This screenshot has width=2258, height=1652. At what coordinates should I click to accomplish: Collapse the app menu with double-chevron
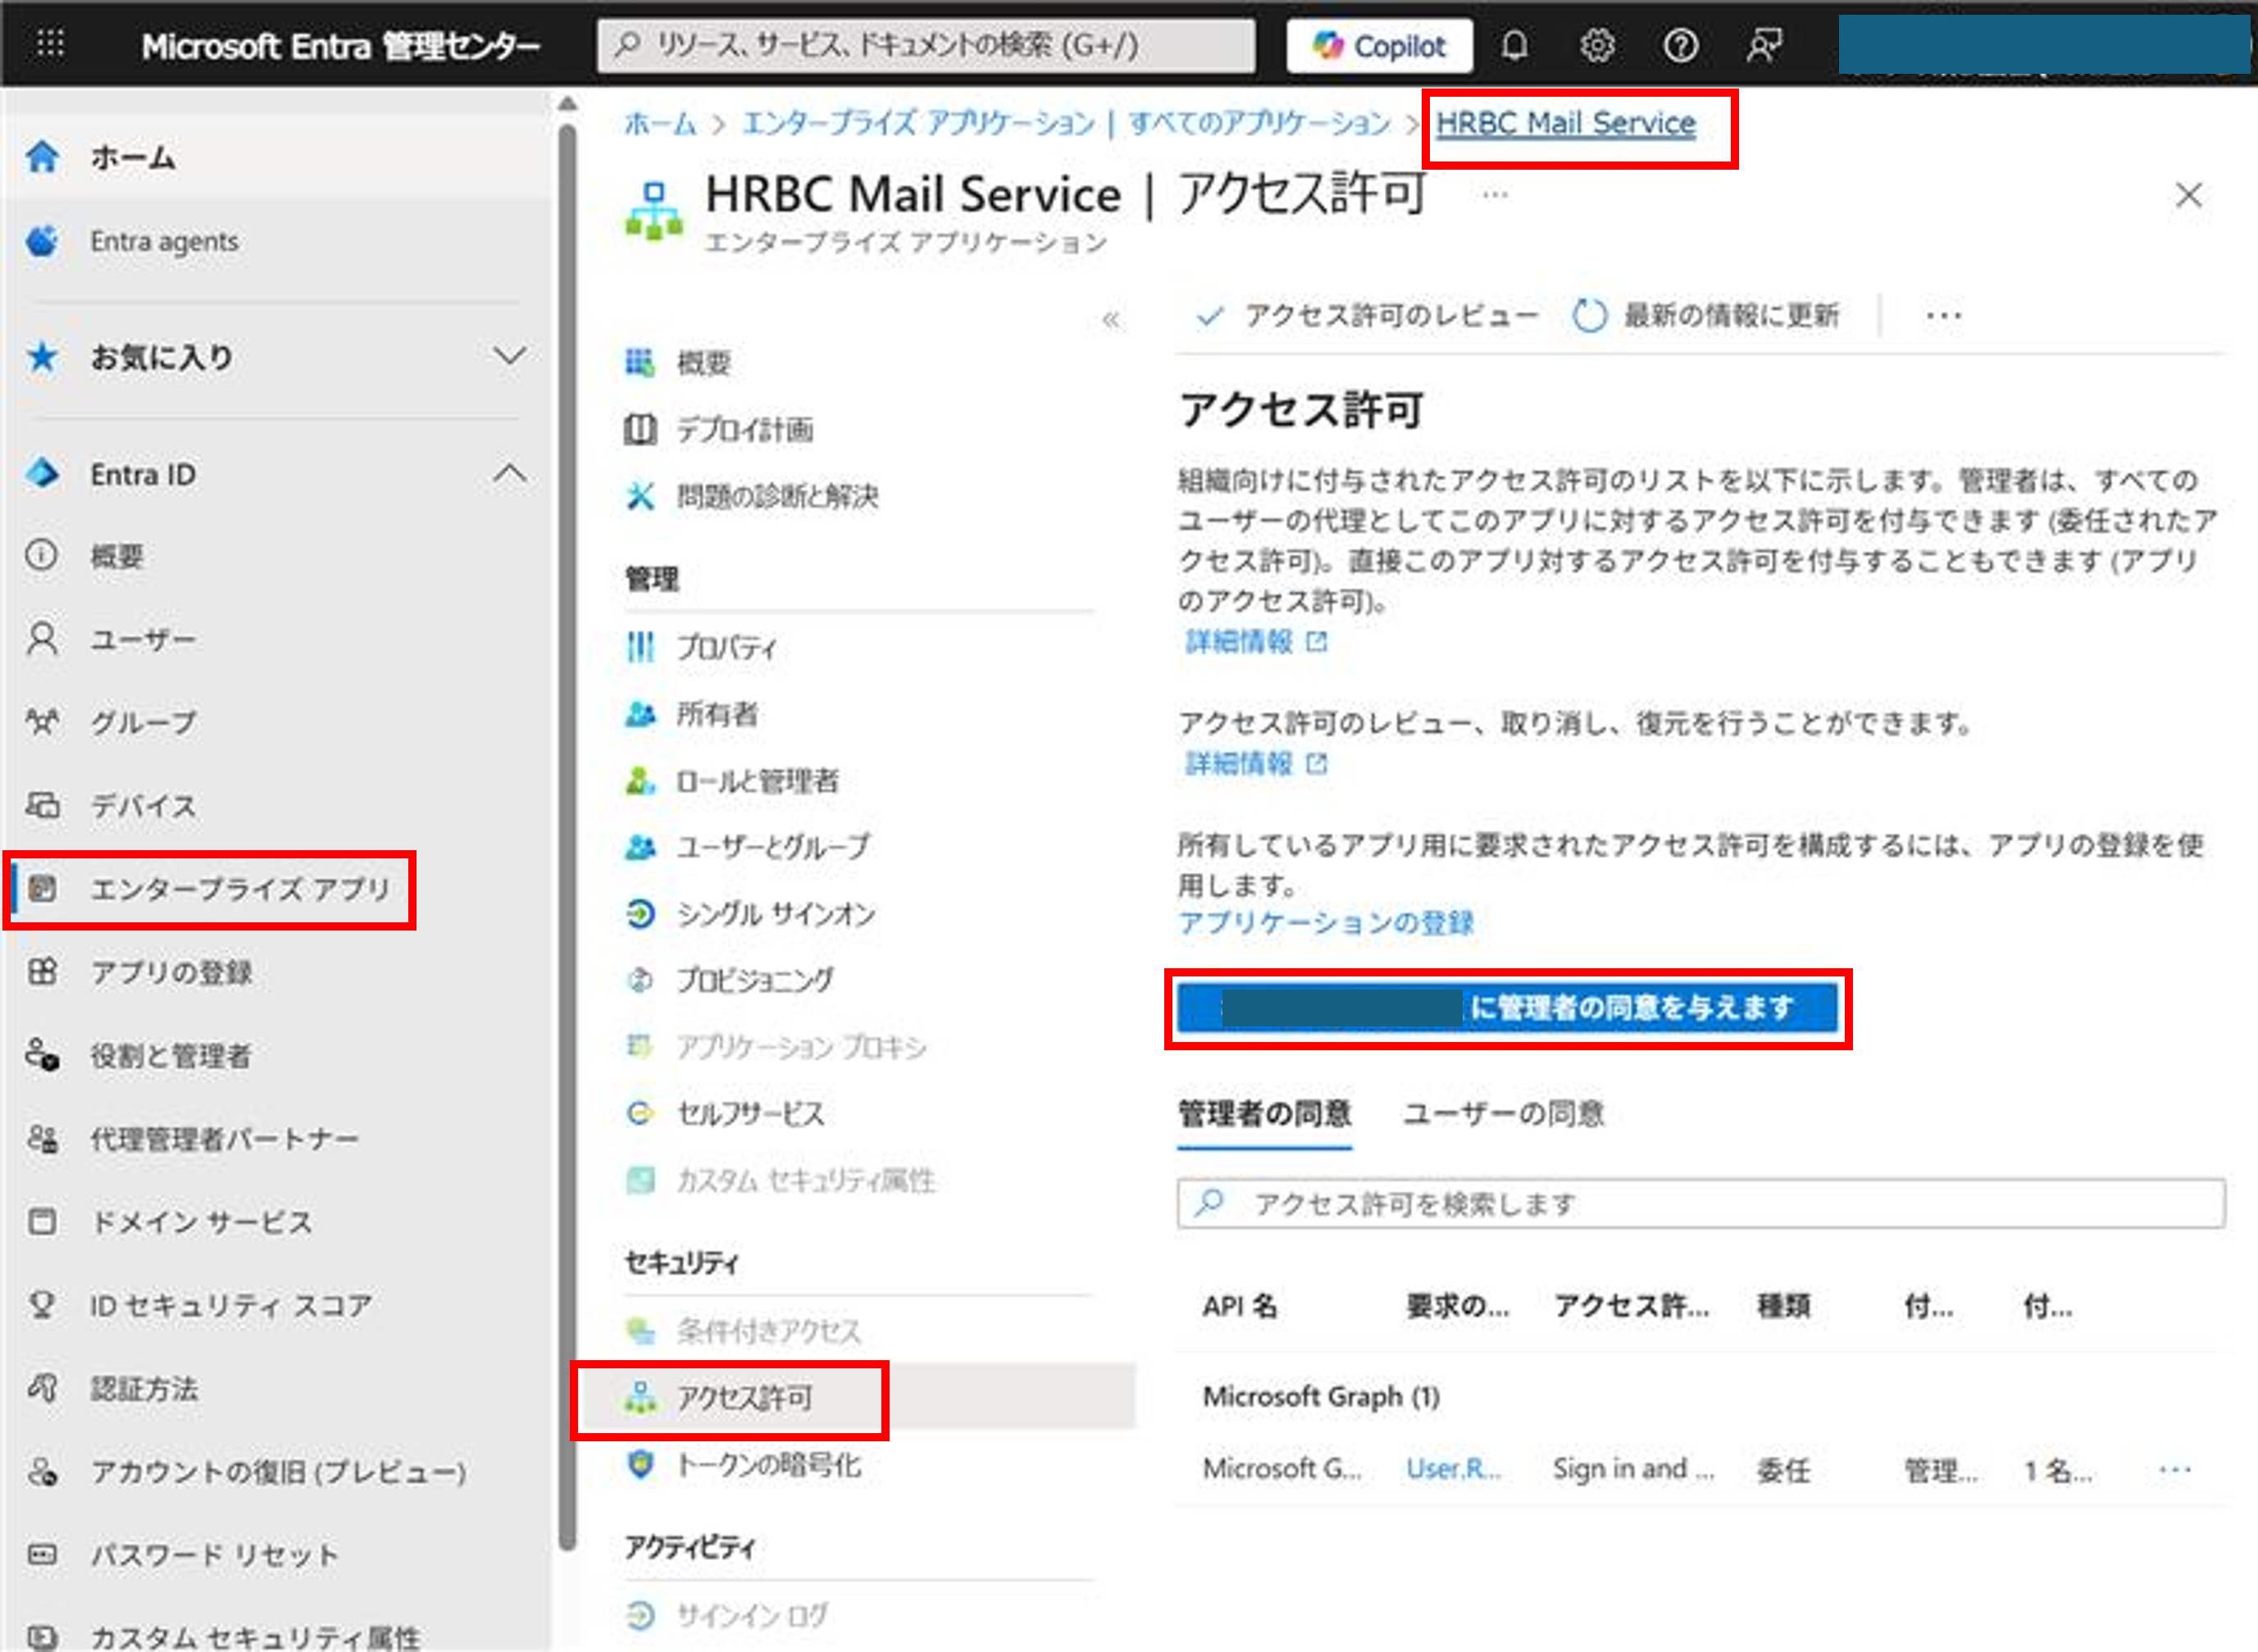point(1111,320)
